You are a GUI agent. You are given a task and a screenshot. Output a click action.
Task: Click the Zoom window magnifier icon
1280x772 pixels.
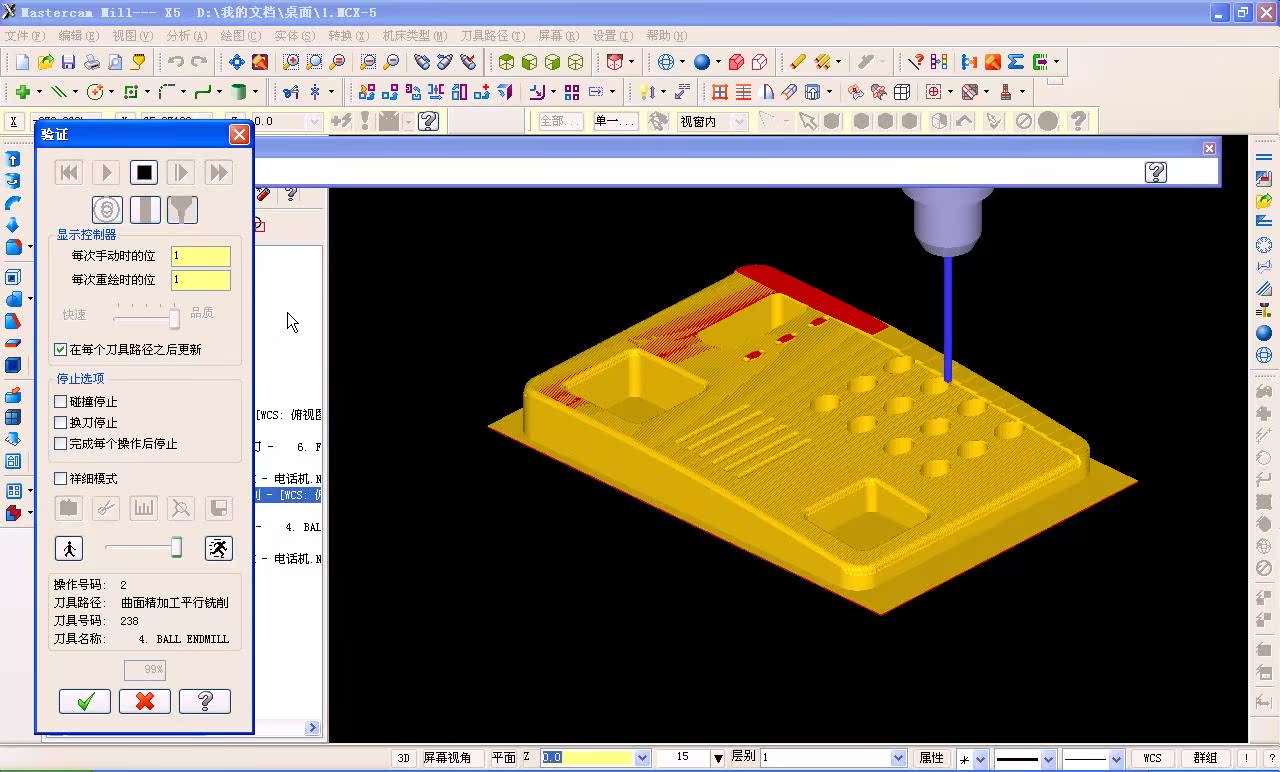click(x=291, y=62)
